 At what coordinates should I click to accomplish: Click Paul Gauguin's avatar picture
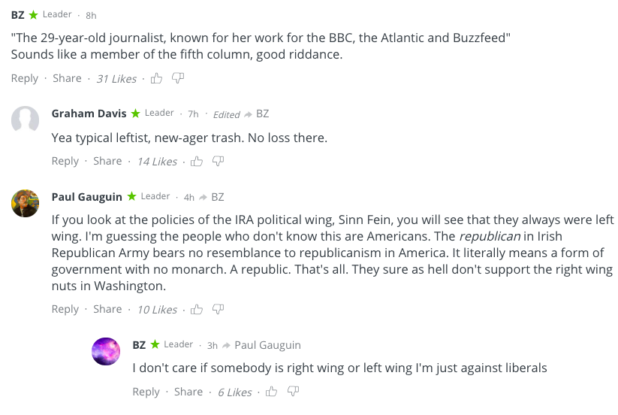25,202
